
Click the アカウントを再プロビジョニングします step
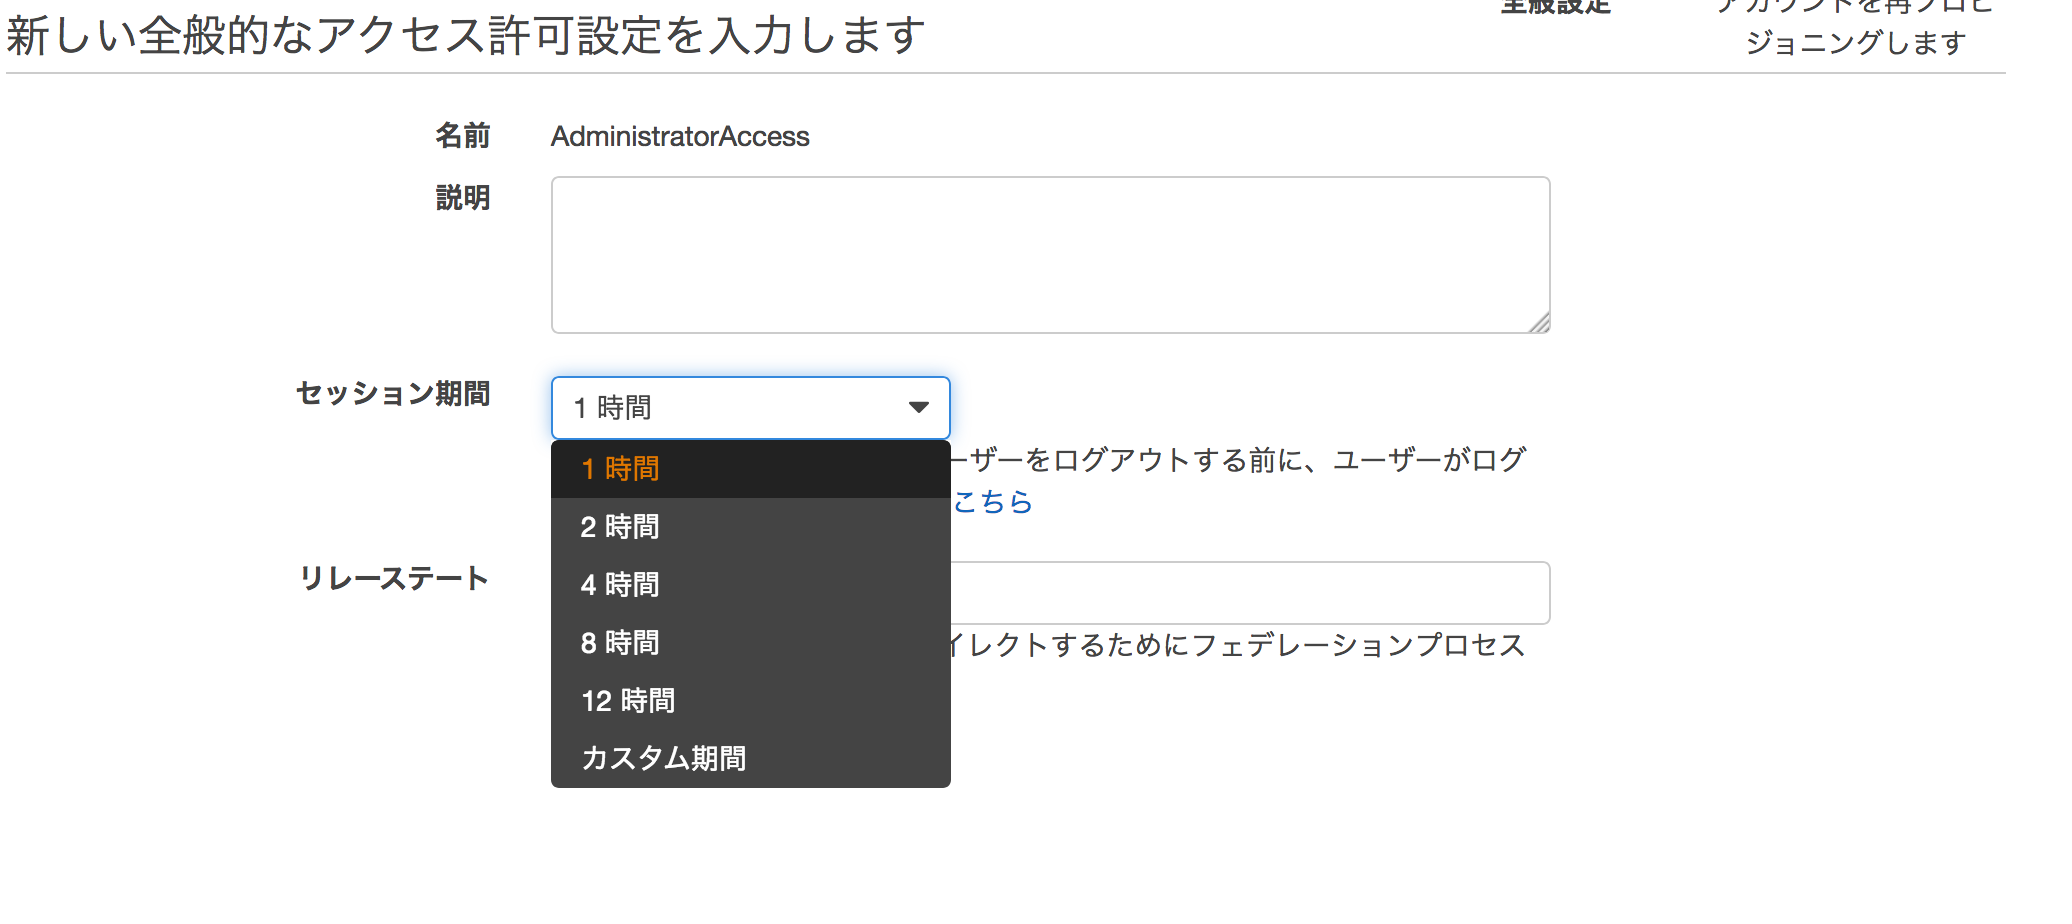[1855, 28]
